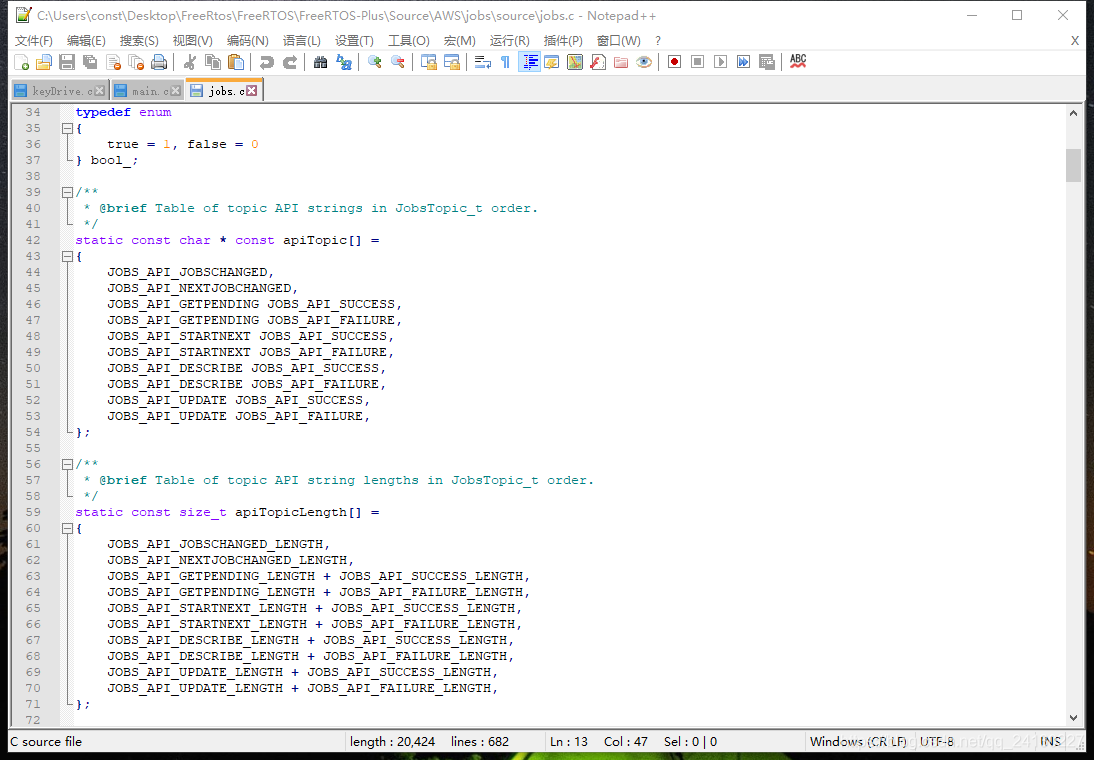Close the keyDrive.c tab
The height and width of the screenshot is (760, 1094).
point(100,91)
